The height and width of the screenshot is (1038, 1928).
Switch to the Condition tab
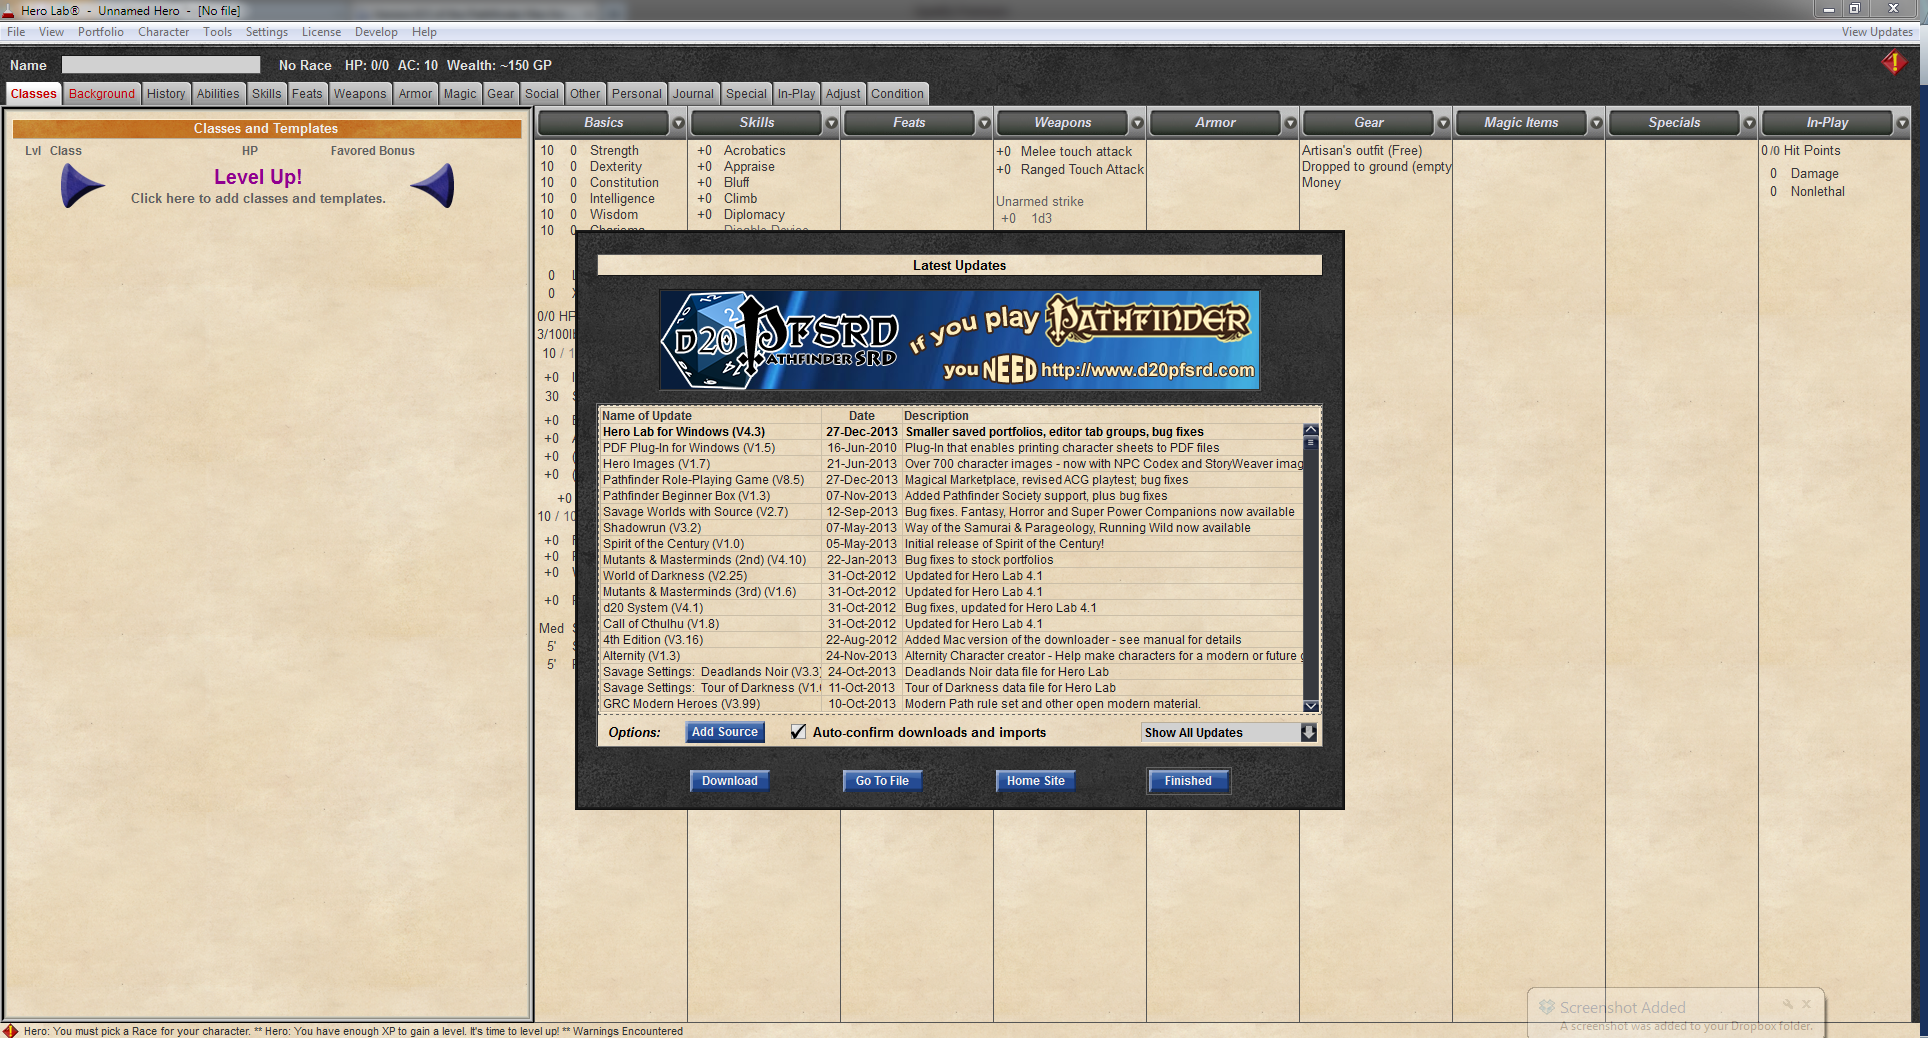tap(897, 94)
